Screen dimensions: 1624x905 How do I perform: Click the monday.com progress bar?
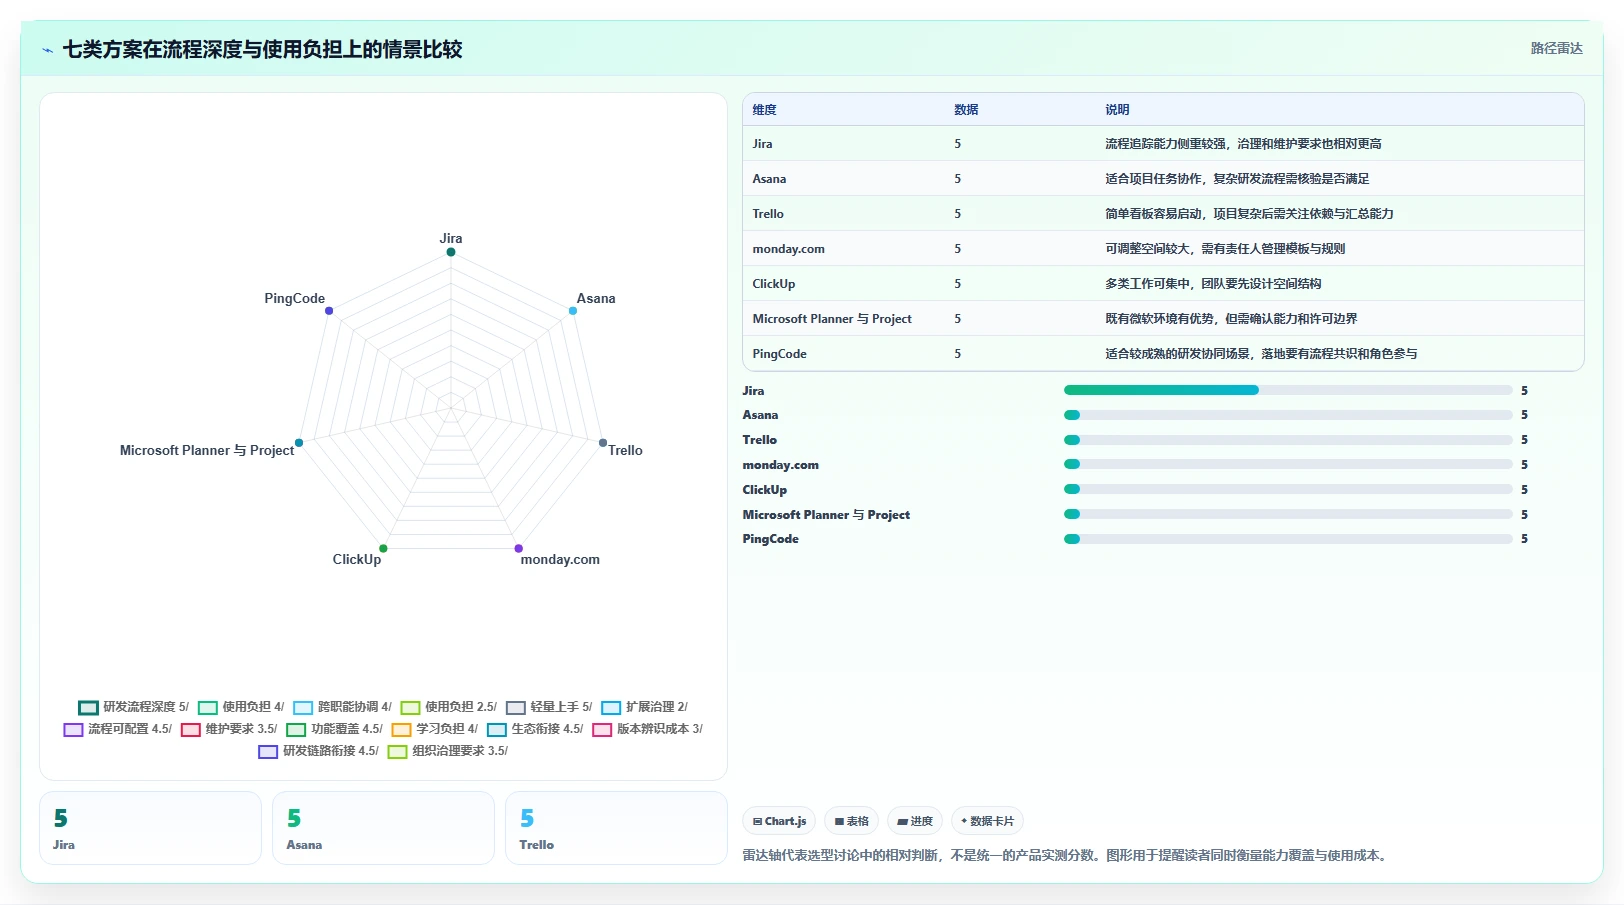point(1288,464)
